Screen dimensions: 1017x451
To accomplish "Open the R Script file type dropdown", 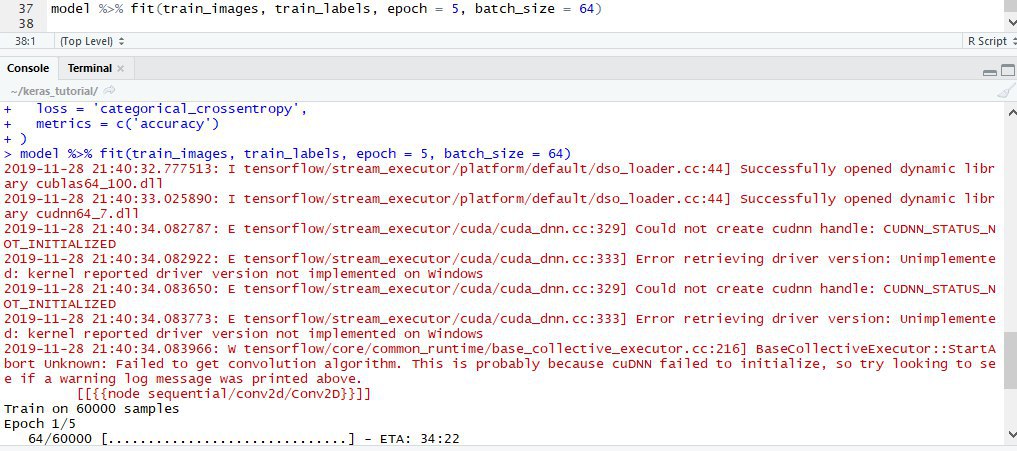I will (x=991, y=41).
